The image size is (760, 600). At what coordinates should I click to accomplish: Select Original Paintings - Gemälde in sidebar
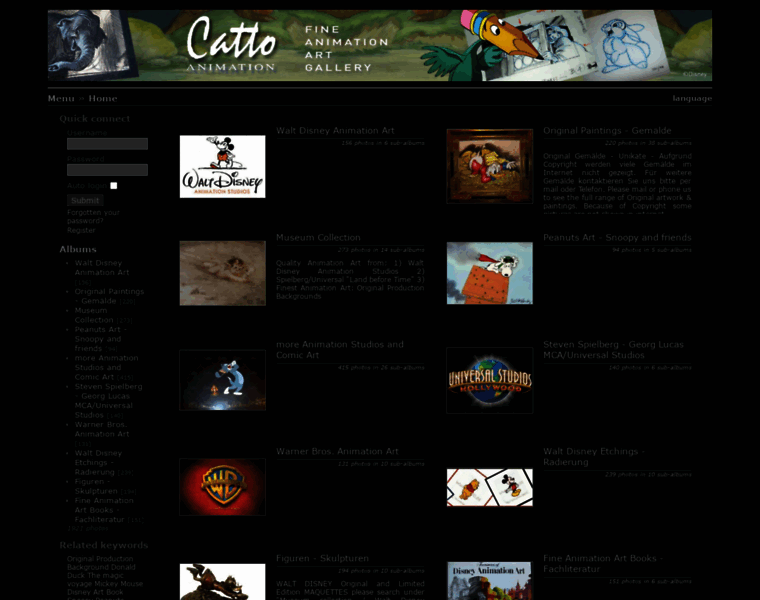(109, 296)
